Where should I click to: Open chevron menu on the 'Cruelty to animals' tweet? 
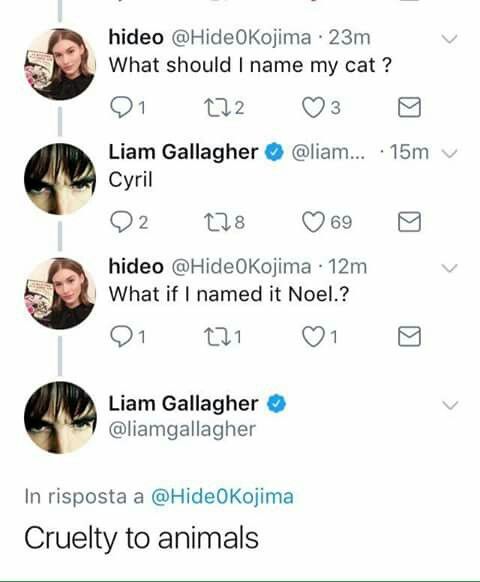tap(450, 405)
